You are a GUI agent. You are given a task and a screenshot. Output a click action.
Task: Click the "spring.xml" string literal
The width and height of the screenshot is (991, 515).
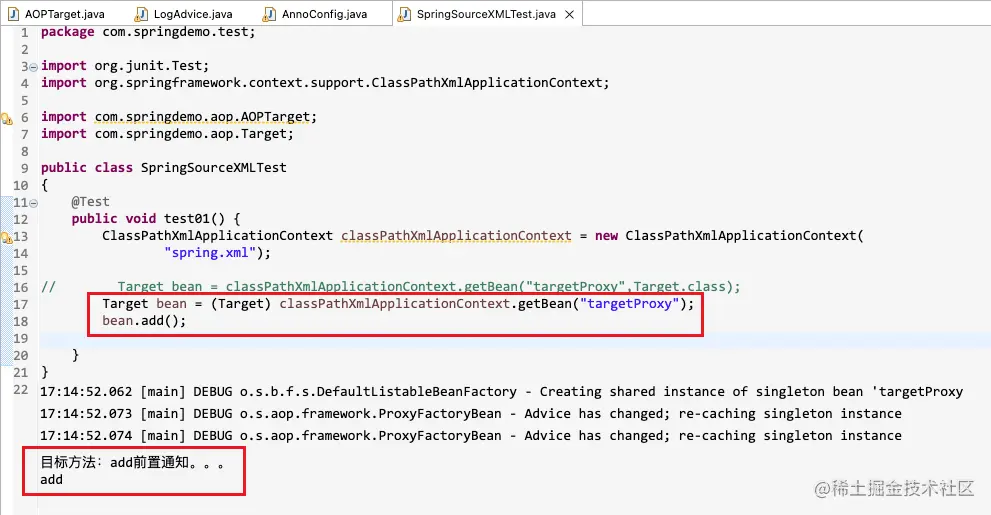pyautogui.click(x=210, y=253)
